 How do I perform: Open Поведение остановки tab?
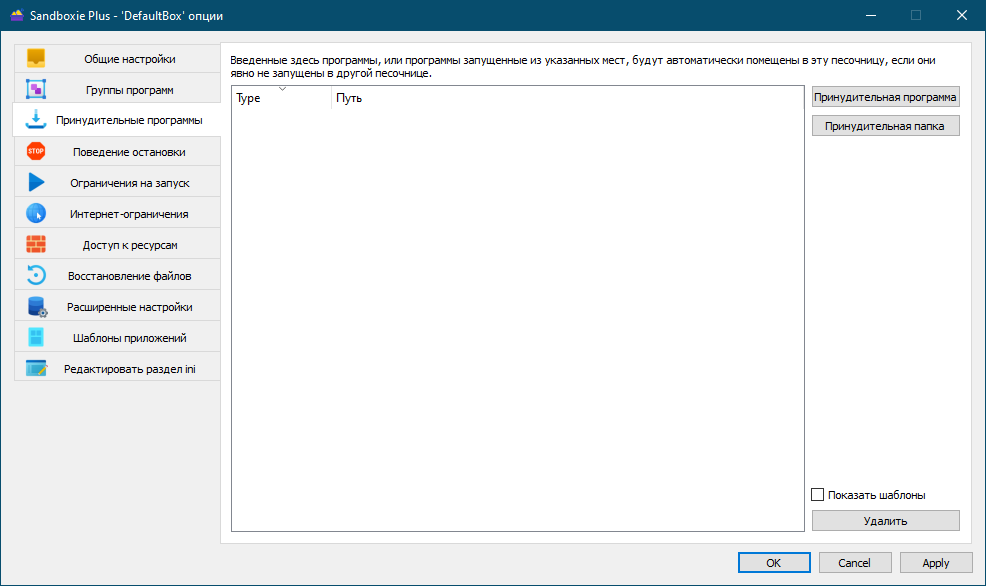coord(118,152)
